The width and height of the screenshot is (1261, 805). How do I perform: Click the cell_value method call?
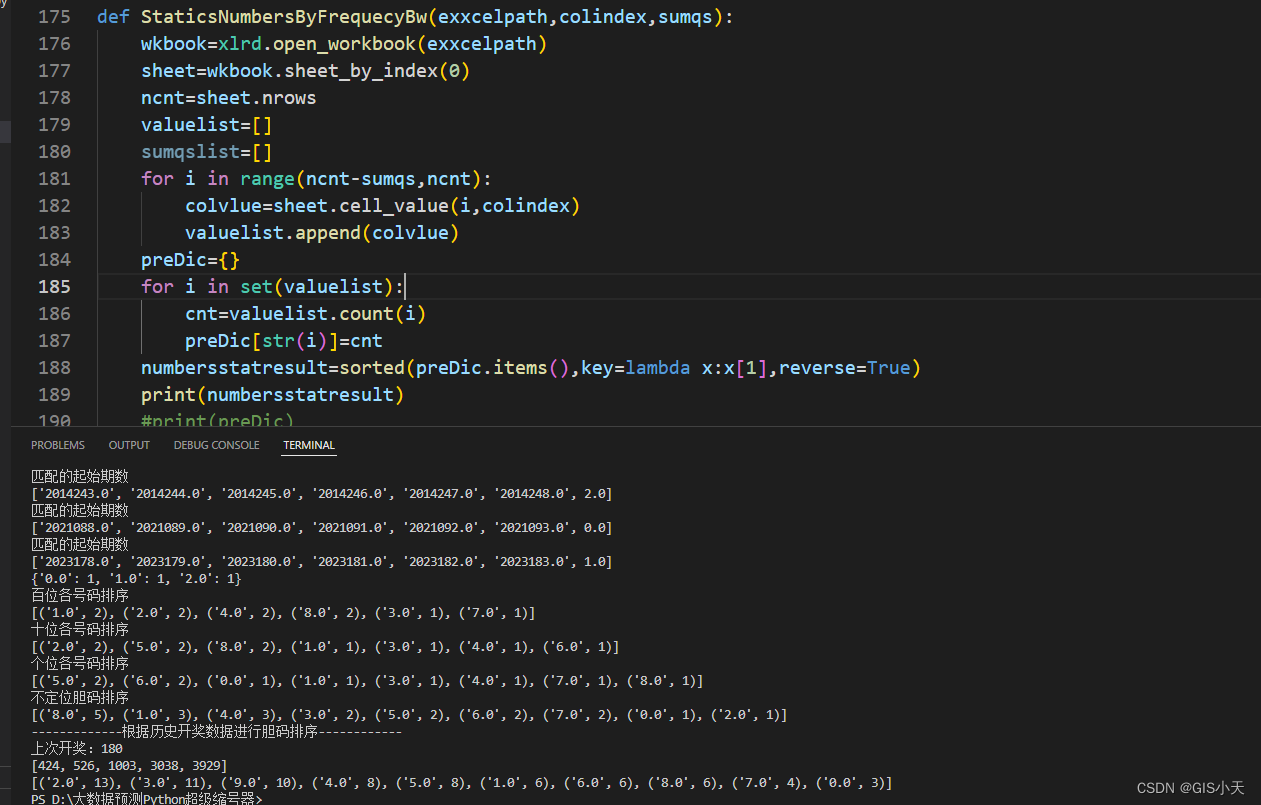[x=394, y=206]
